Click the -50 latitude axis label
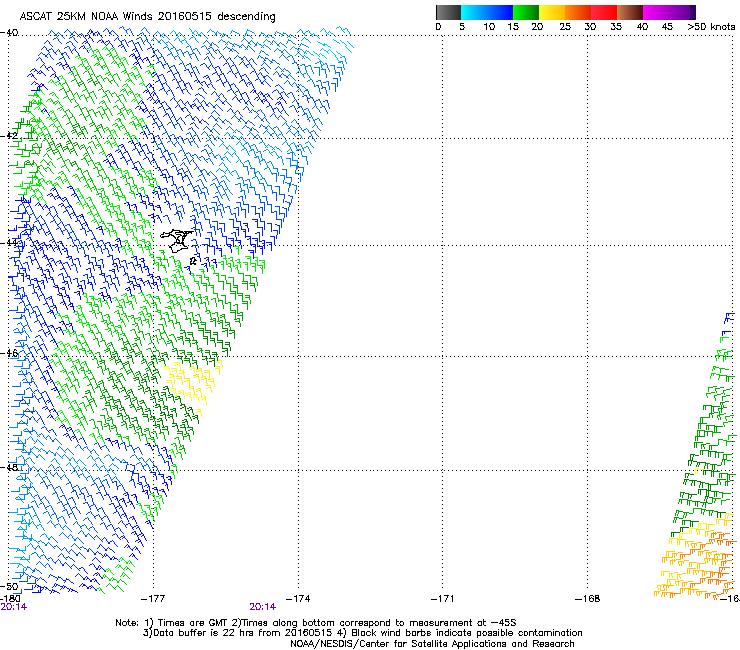This screenshot has height=650, width=740. (x=9, y=587)
